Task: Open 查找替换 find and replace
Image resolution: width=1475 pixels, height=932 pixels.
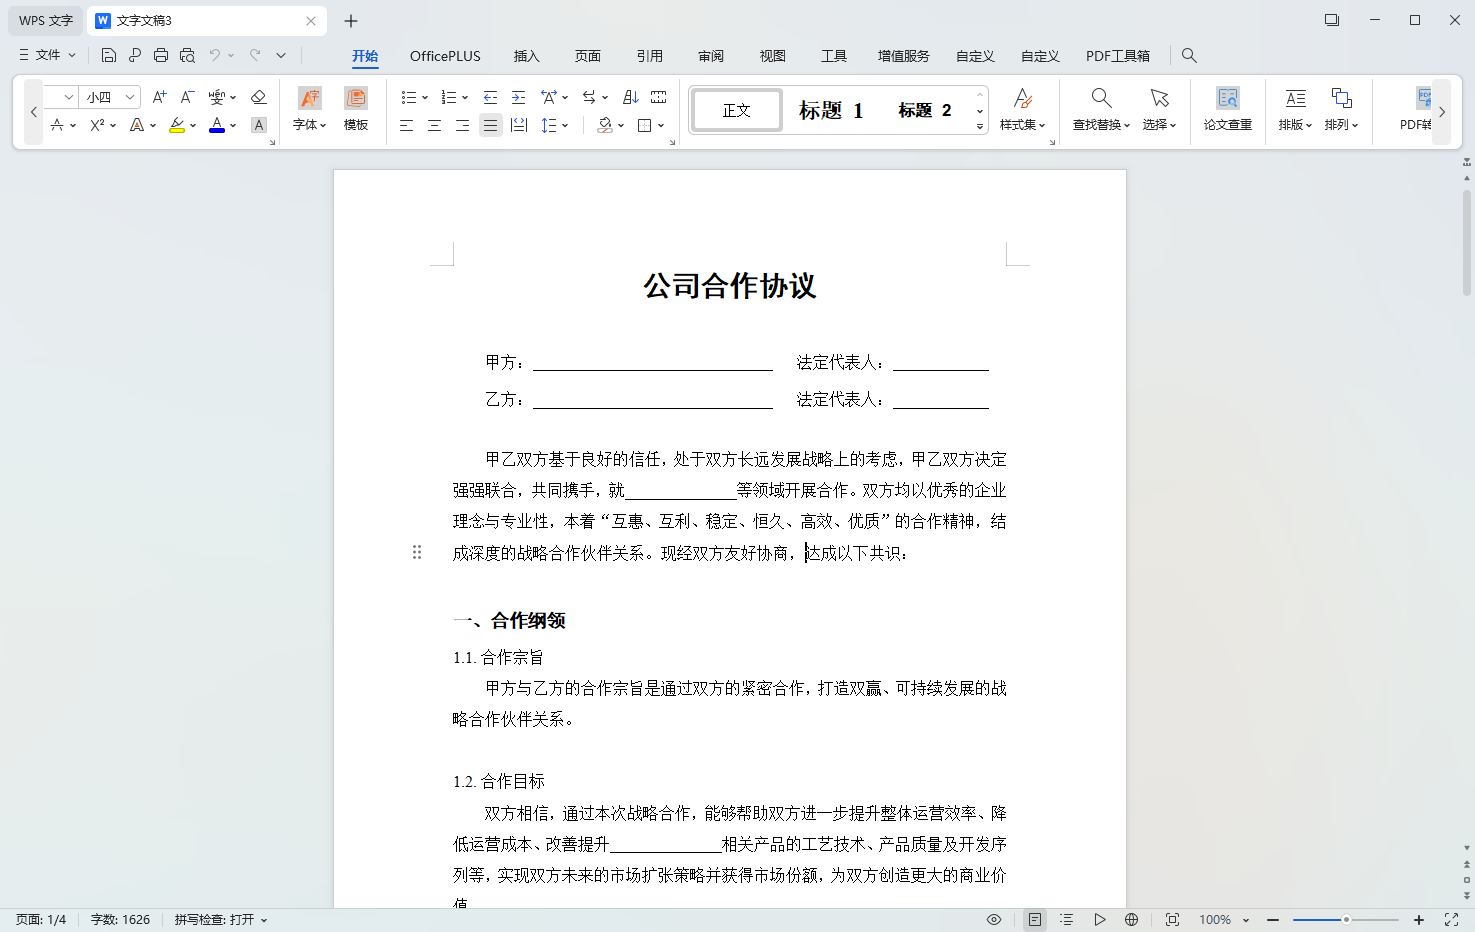Action: pyautogui.click(x=1099, y=110)
